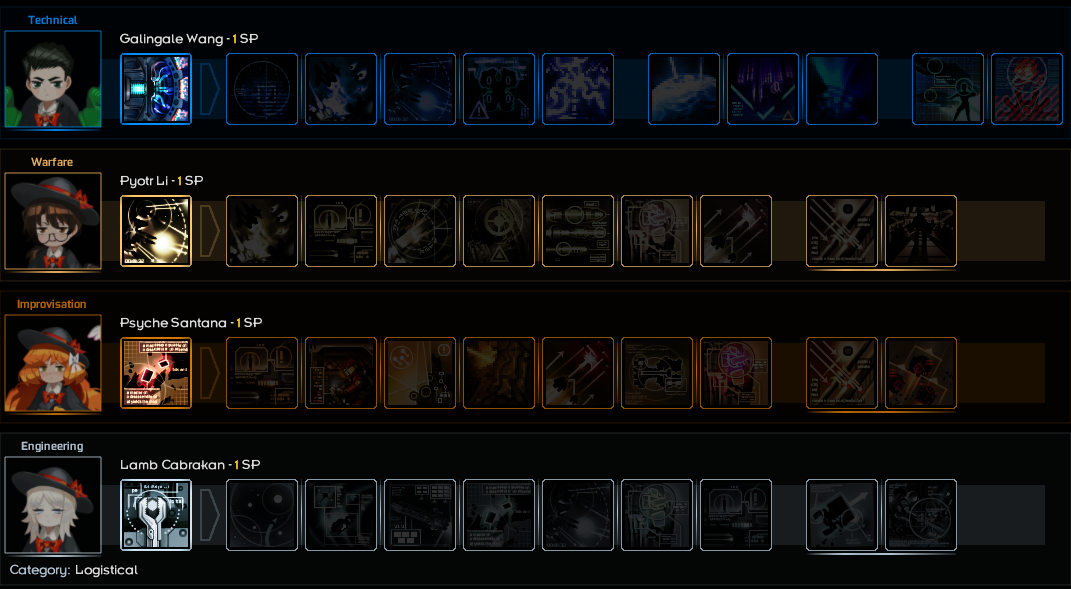1071x589 pixels.
Task: Click the Improvisation category label
Action: (52, 304)
